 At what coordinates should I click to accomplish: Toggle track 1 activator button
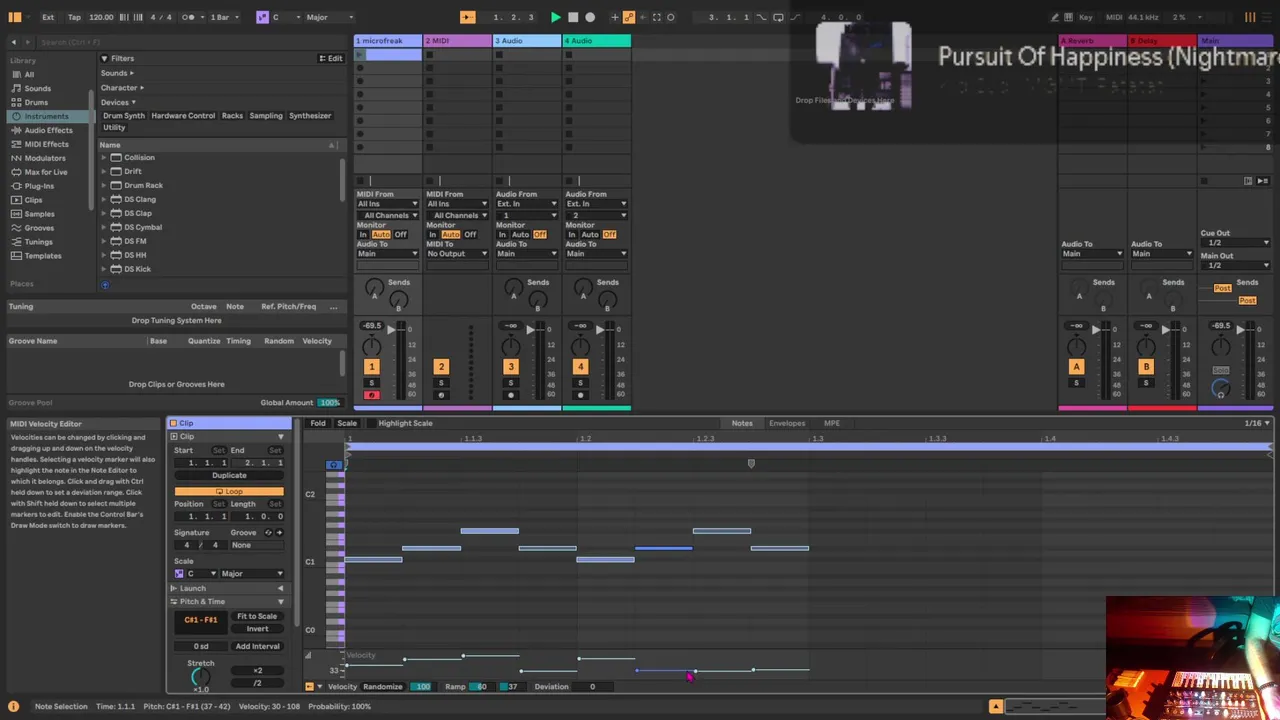coord(371,367)
